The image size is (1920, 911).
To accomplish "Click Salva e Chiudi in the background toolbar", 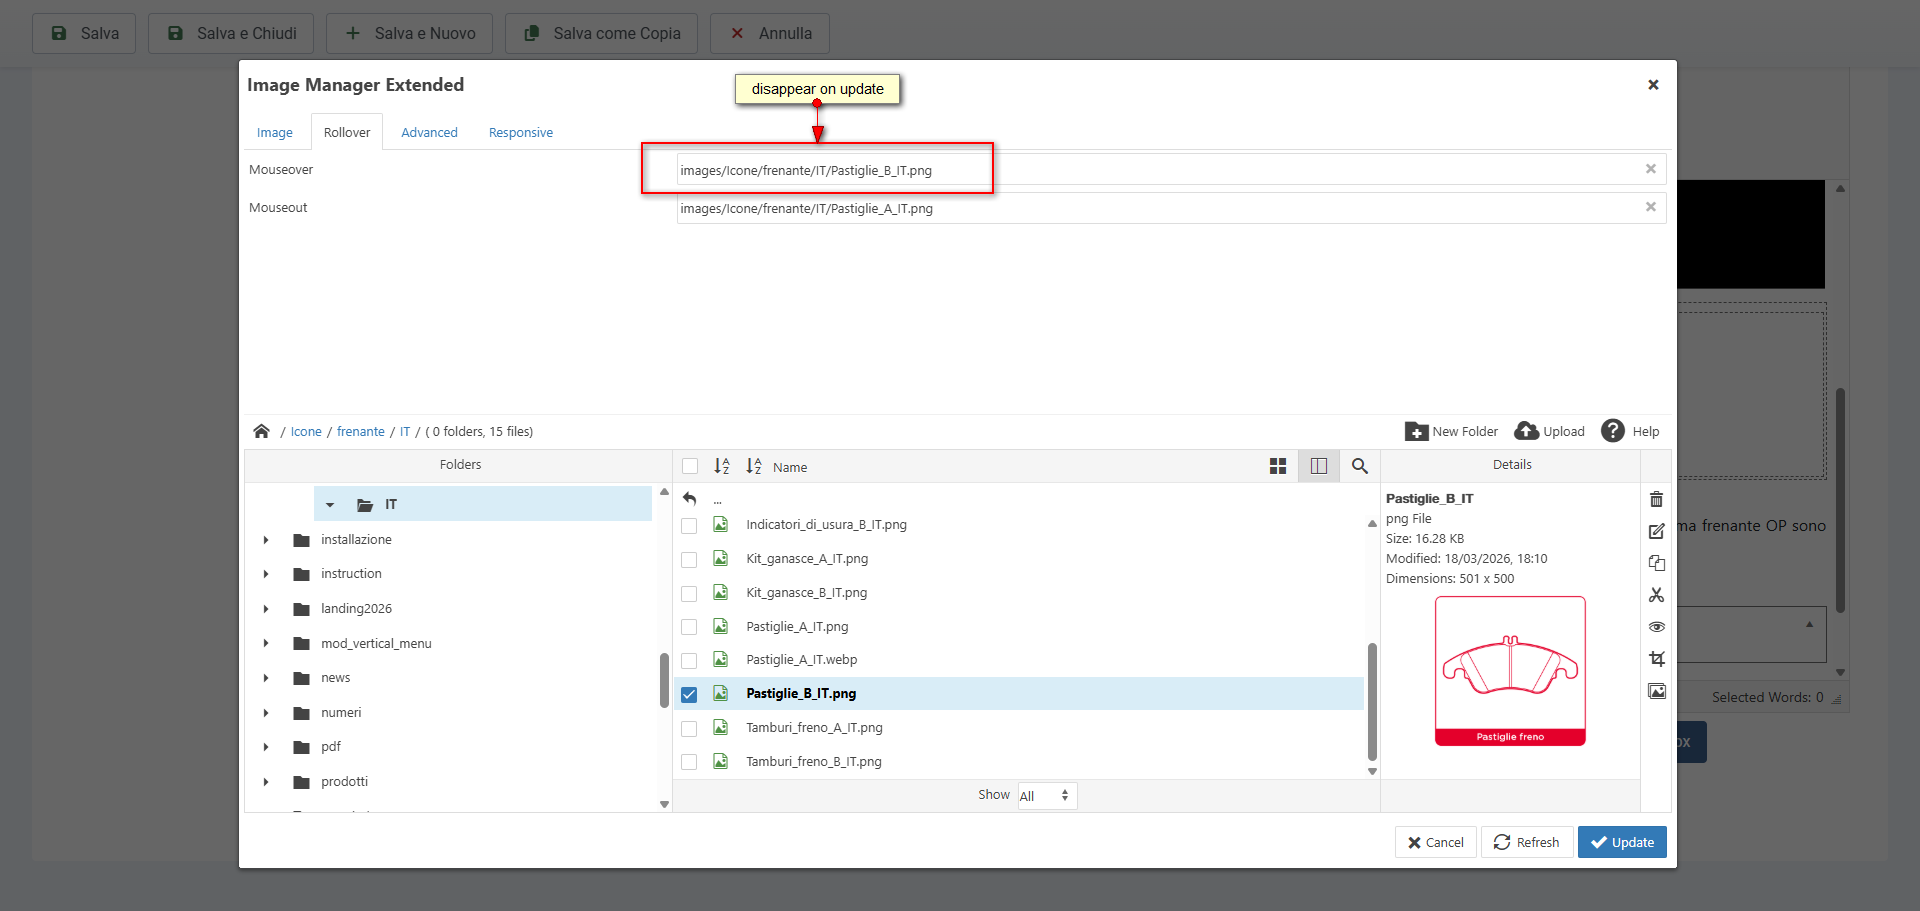I will click(x=231, y=33).
